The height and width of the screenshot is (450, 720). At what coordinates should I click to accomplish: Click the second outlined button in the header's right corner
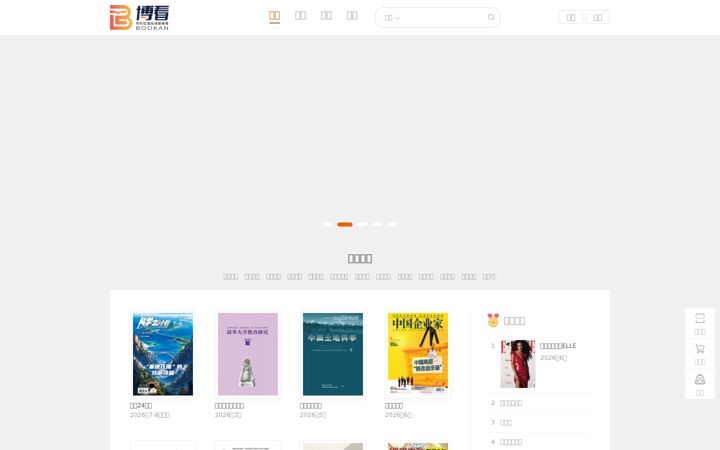(597, 17)
